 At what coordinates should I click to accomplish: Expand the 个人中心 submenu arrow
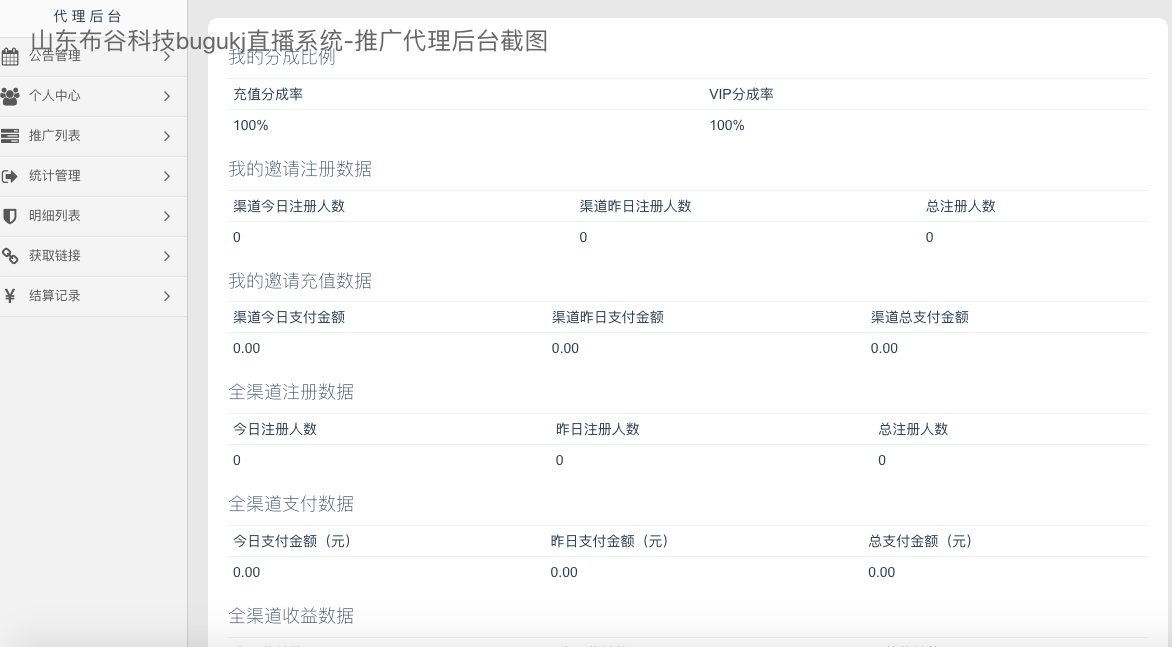coord(167,96)
